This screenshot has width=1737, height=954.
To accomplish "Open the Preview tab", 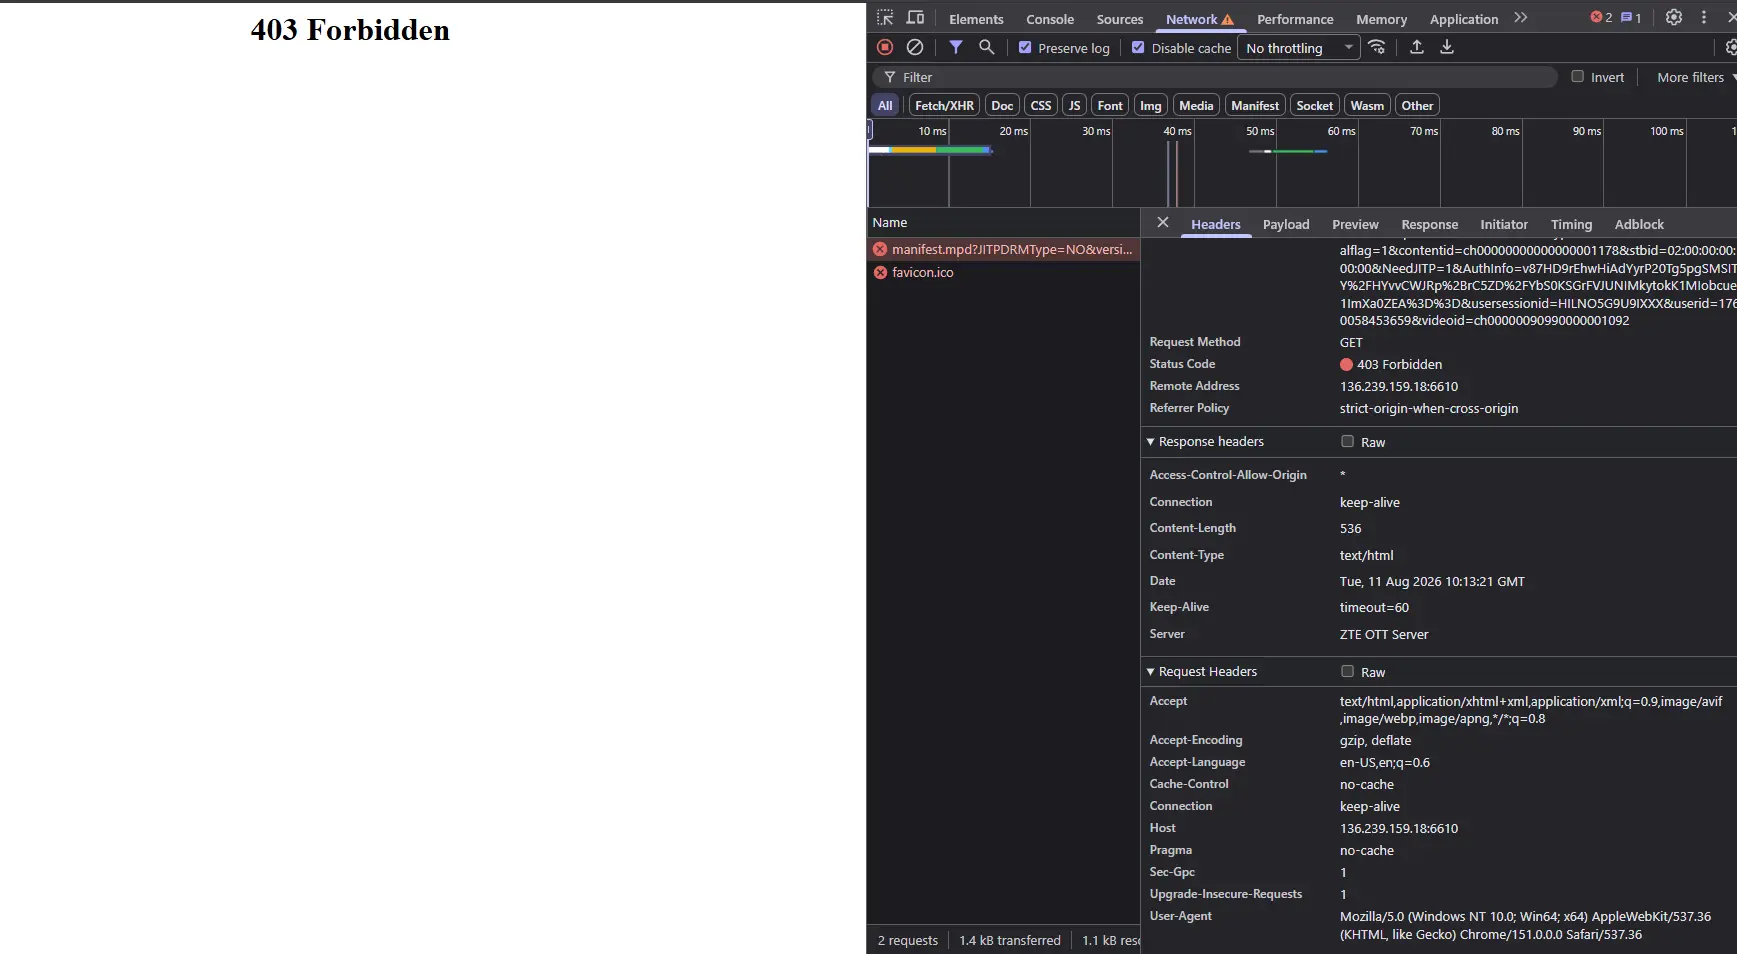I will tap(1355, 224).
